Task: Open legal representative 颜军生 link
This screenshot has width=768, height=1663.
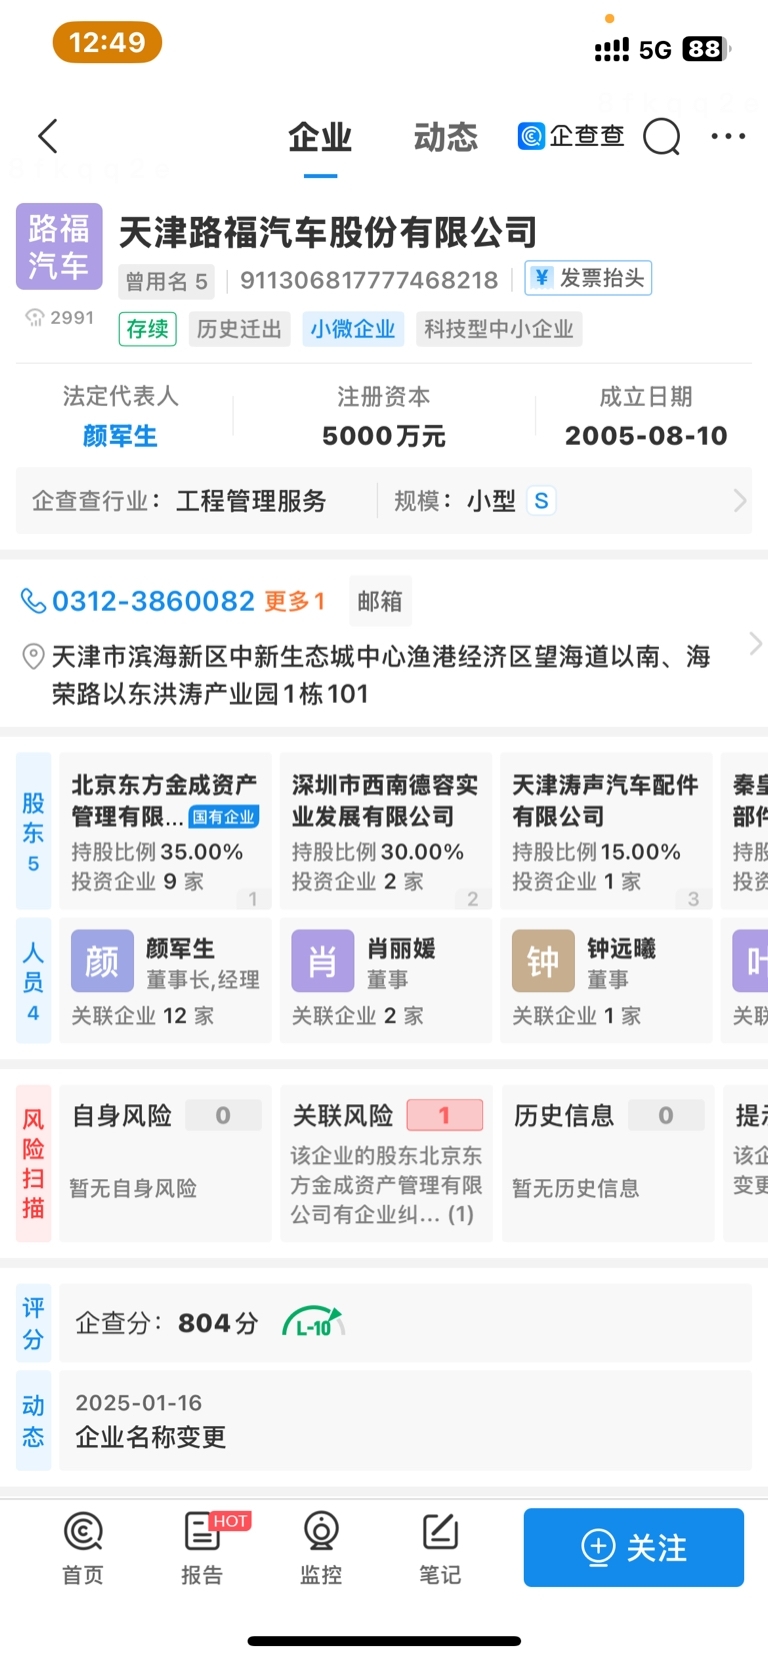Action: tap(120, 436)
